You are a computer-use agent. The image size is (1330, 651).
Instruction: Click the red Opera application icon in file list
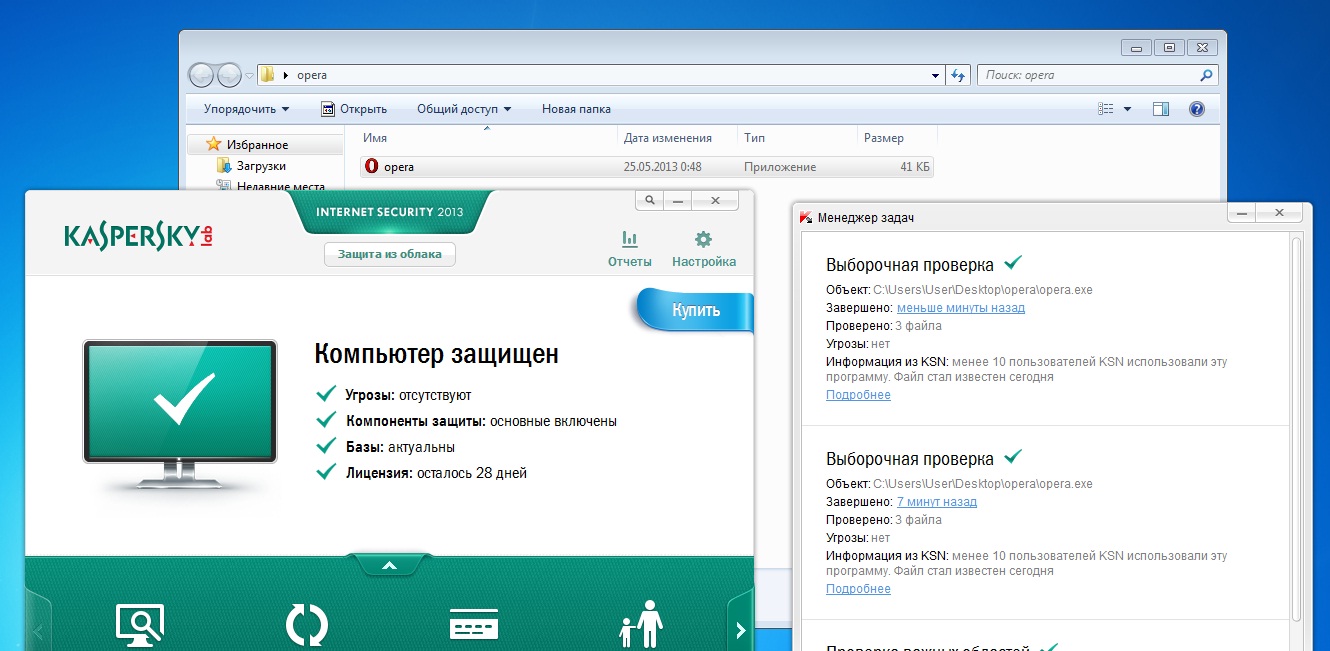372,167
